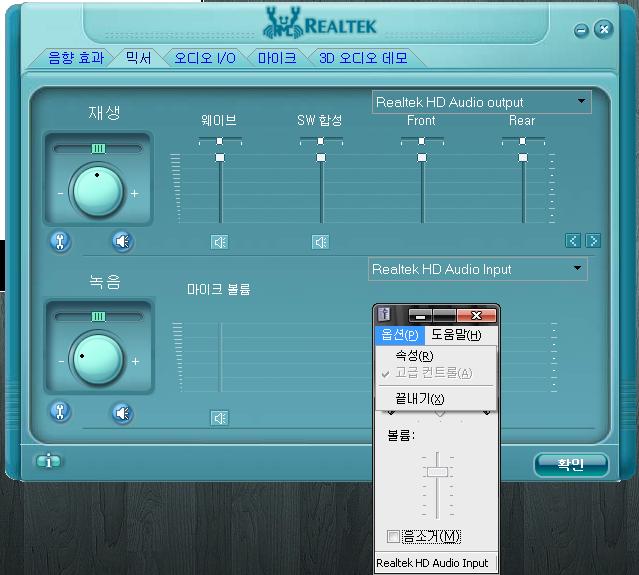This screenshot has height=575, width=639.
Task: Close the small volume control window
Action: click(476, 315)
